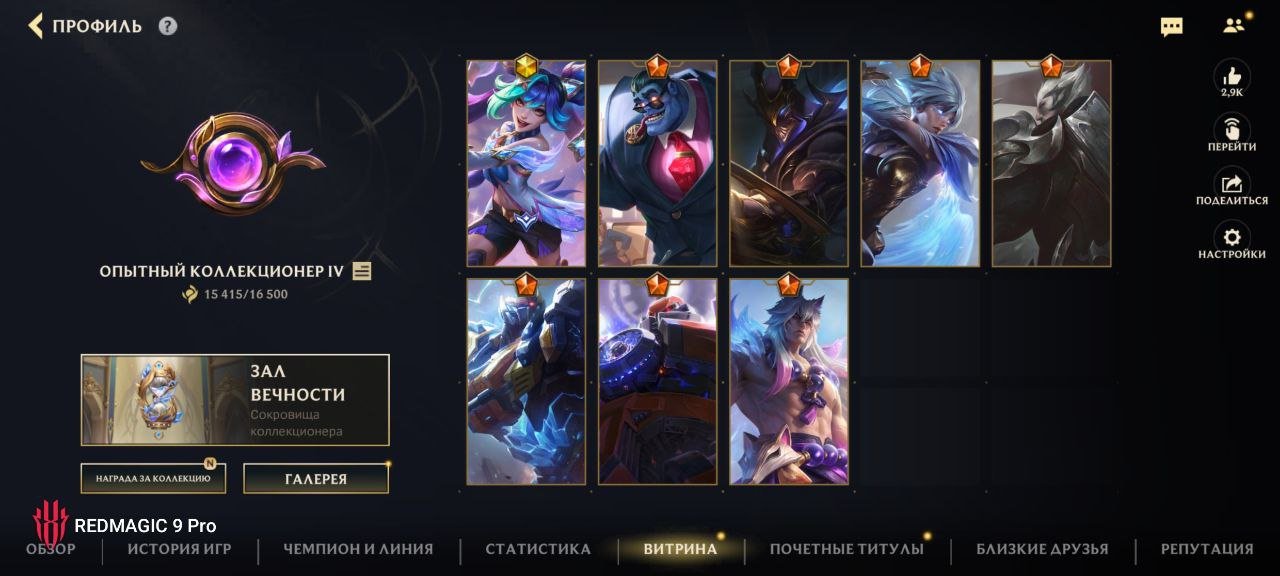This screenshot has width=1280, height=576.
Task: Open the help question mark icon
Action: [168, 26]
